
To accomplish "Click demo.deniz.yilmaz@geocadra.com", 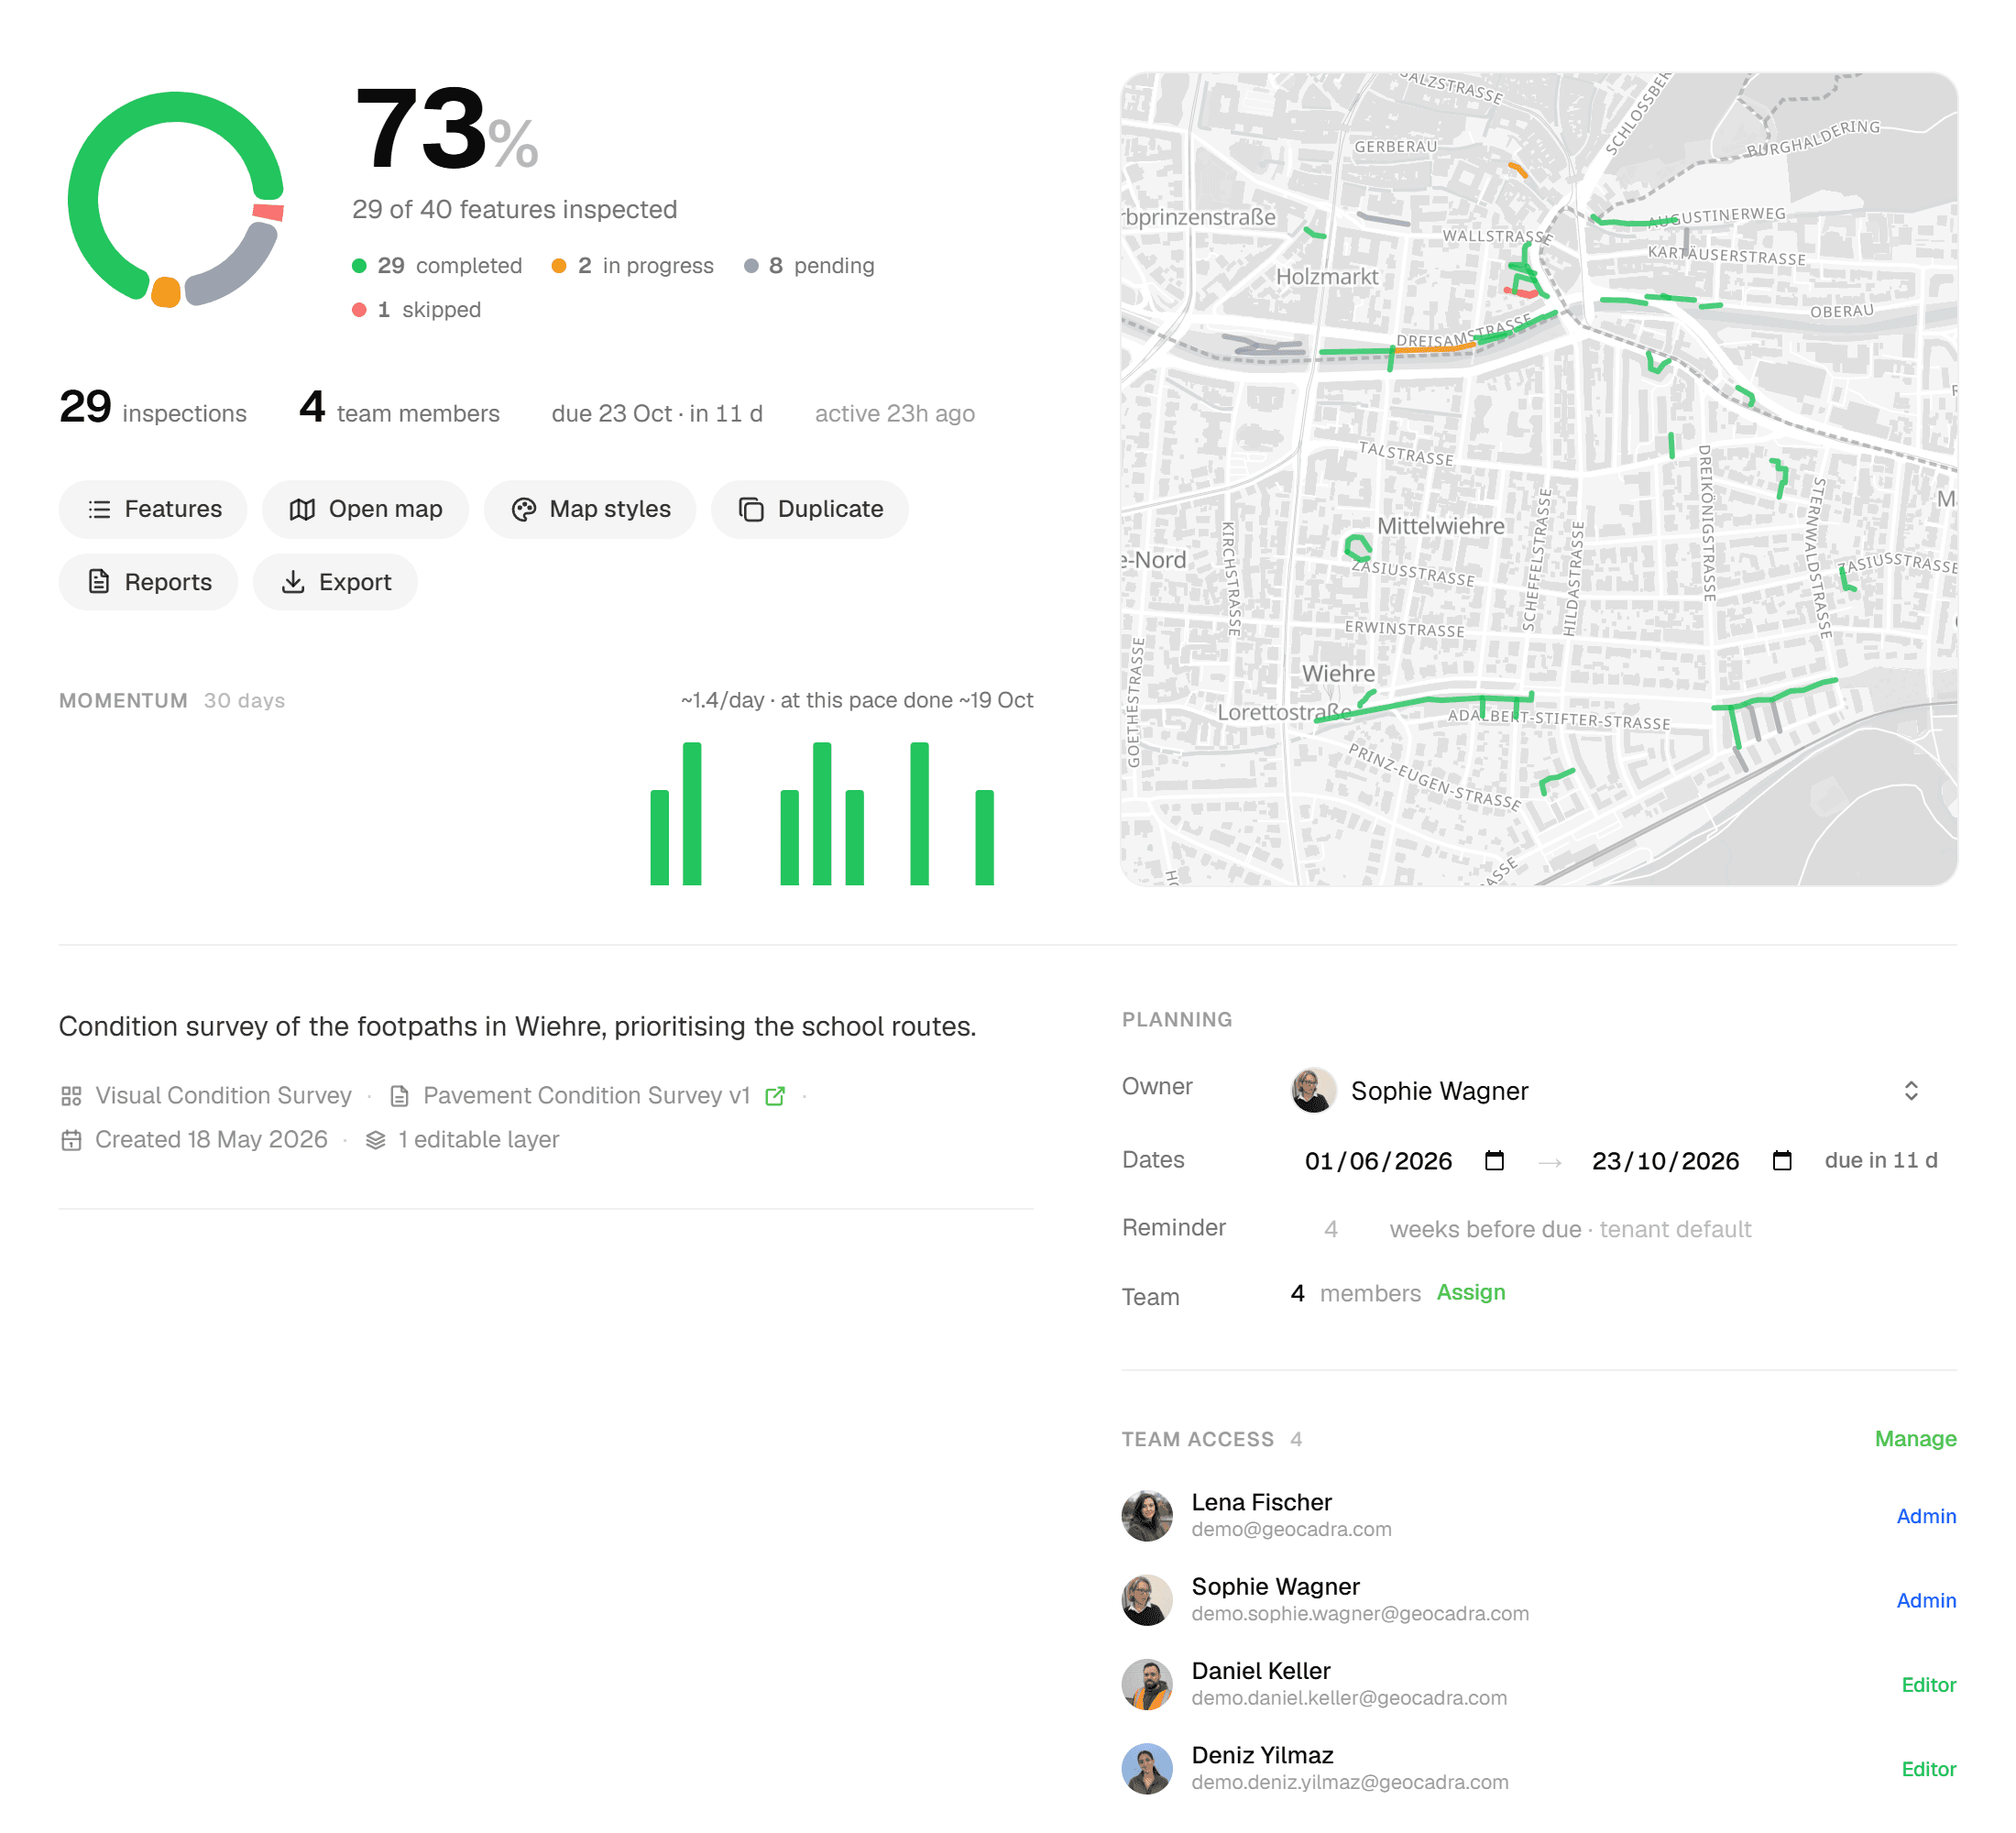I will 1350,1782.
